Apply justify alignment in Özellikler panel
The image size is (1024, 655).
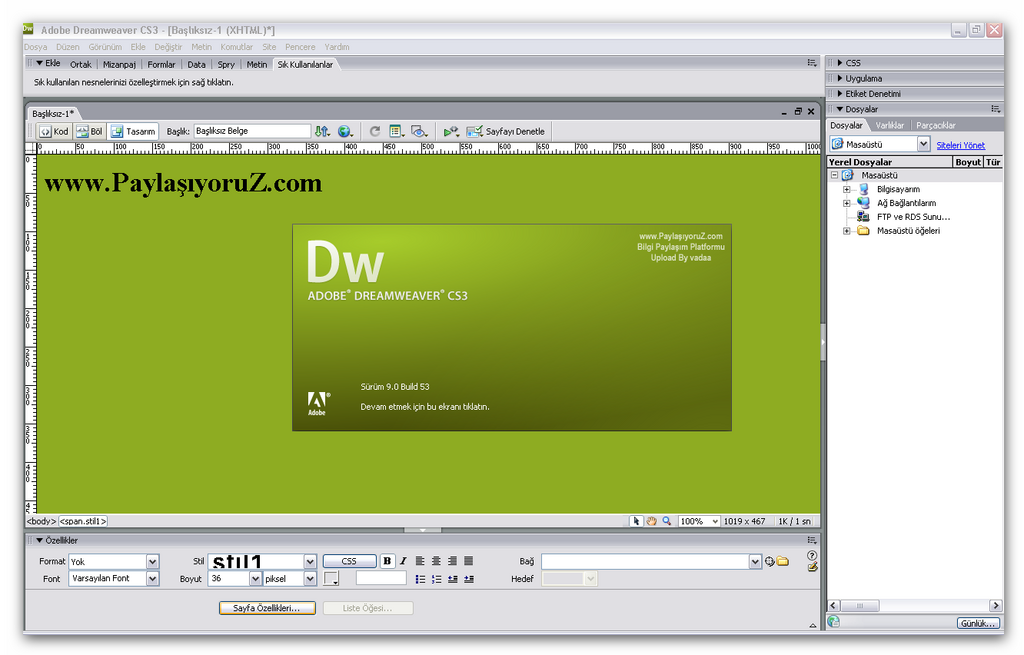coord(468,561)
